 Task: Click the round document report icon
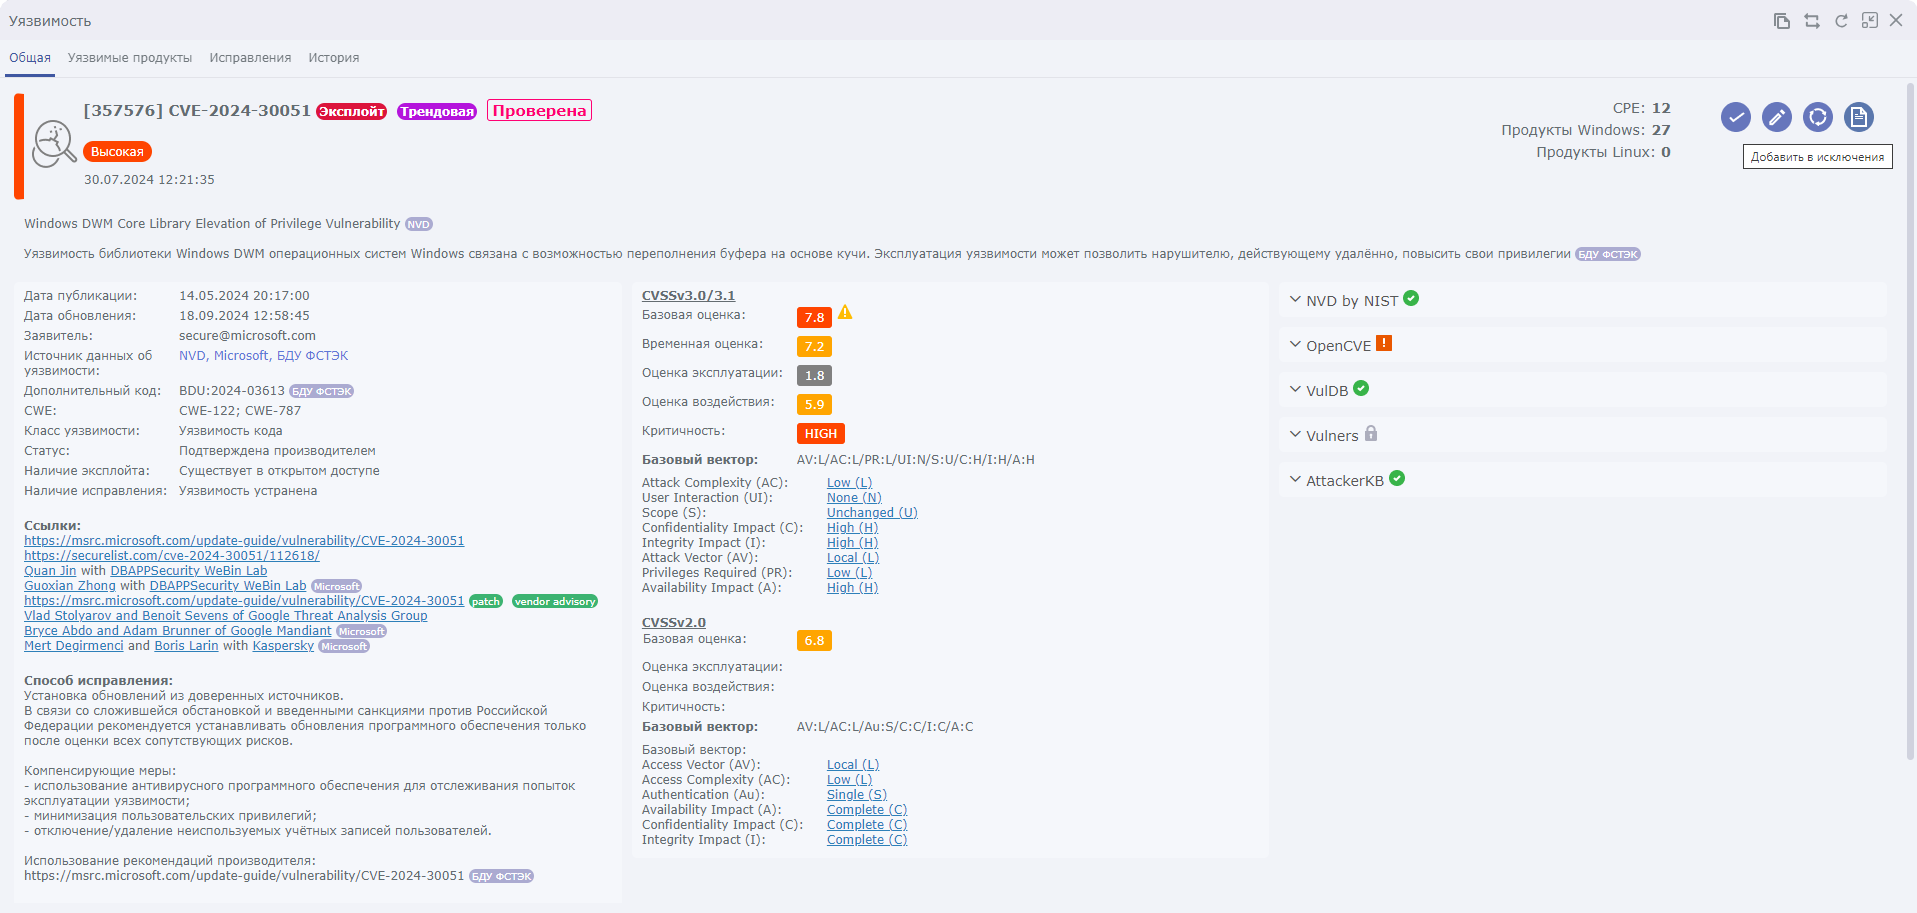point(1858,117)
